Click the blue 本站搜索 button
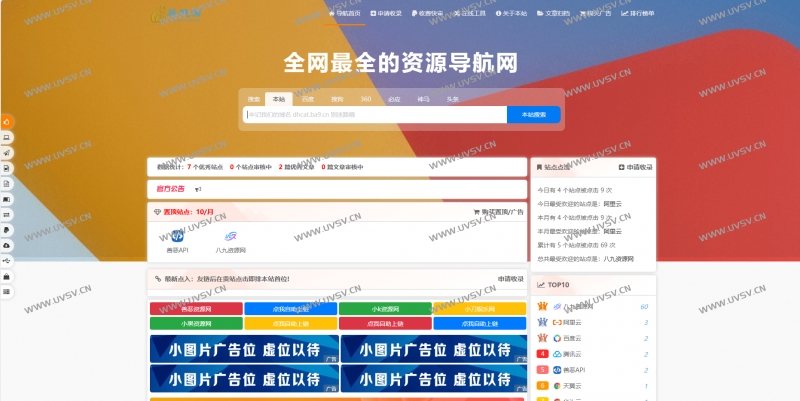Viewport: 800px width, 401px height. point(534,115)
